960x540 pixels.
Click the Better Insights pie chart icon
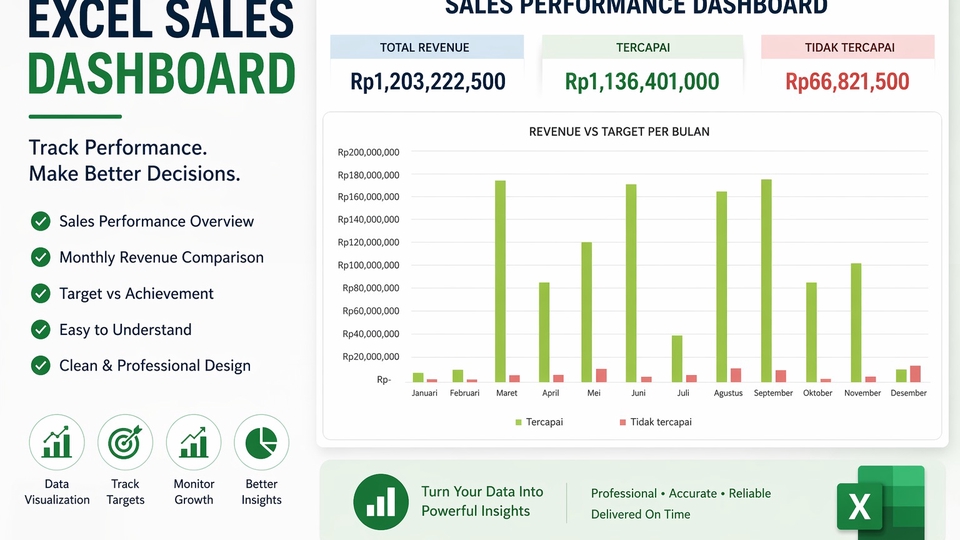tap(261, 442)
